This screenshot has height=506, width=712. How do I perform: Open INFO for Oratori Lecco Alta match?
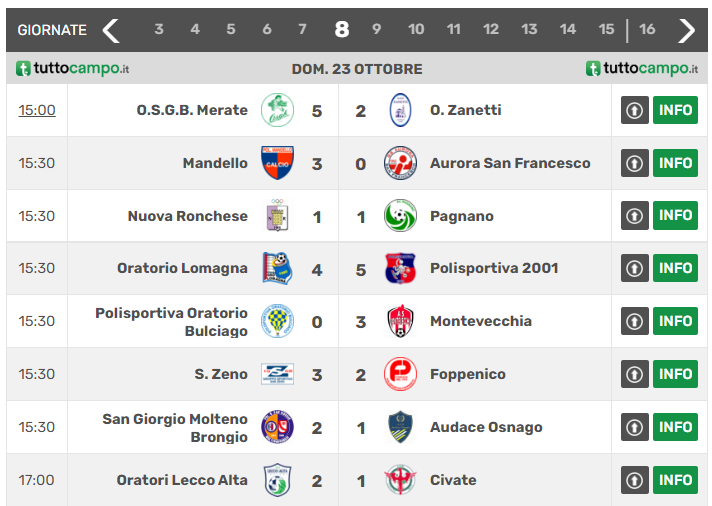[x=675, y=480]
